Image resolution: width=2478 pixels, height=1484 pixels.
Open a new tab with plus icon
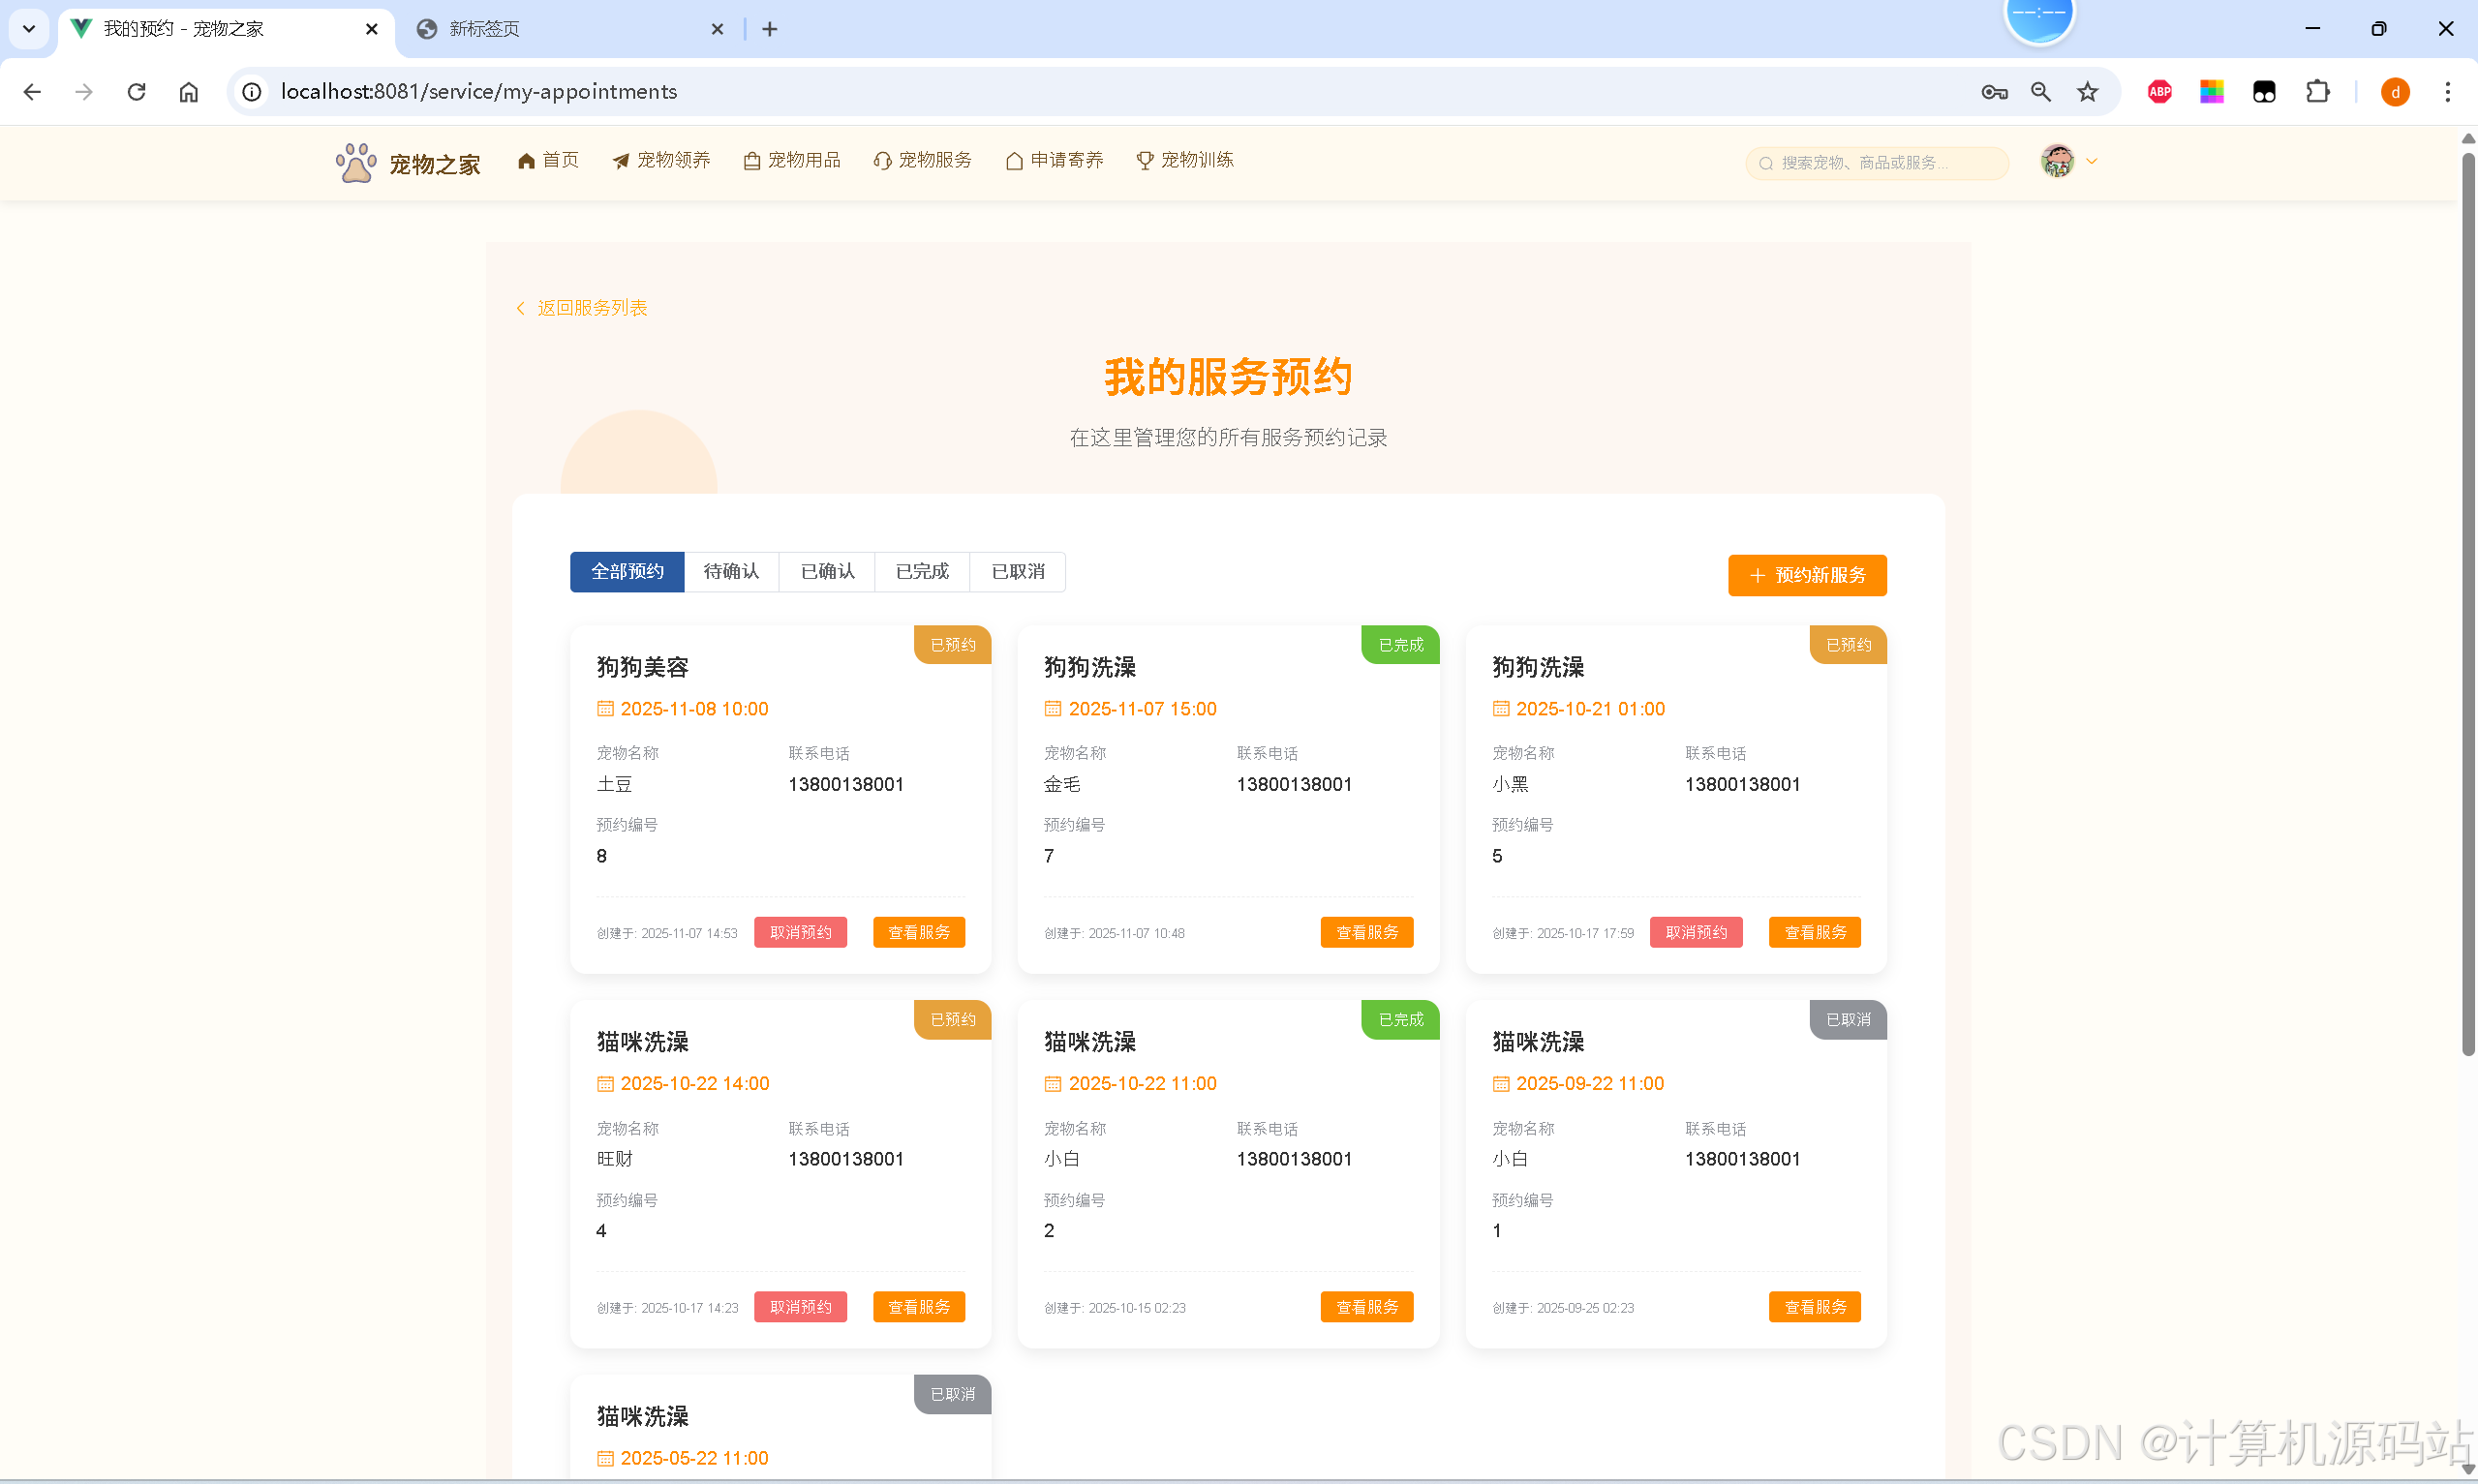pyautogui.click(x=770, y=29)
